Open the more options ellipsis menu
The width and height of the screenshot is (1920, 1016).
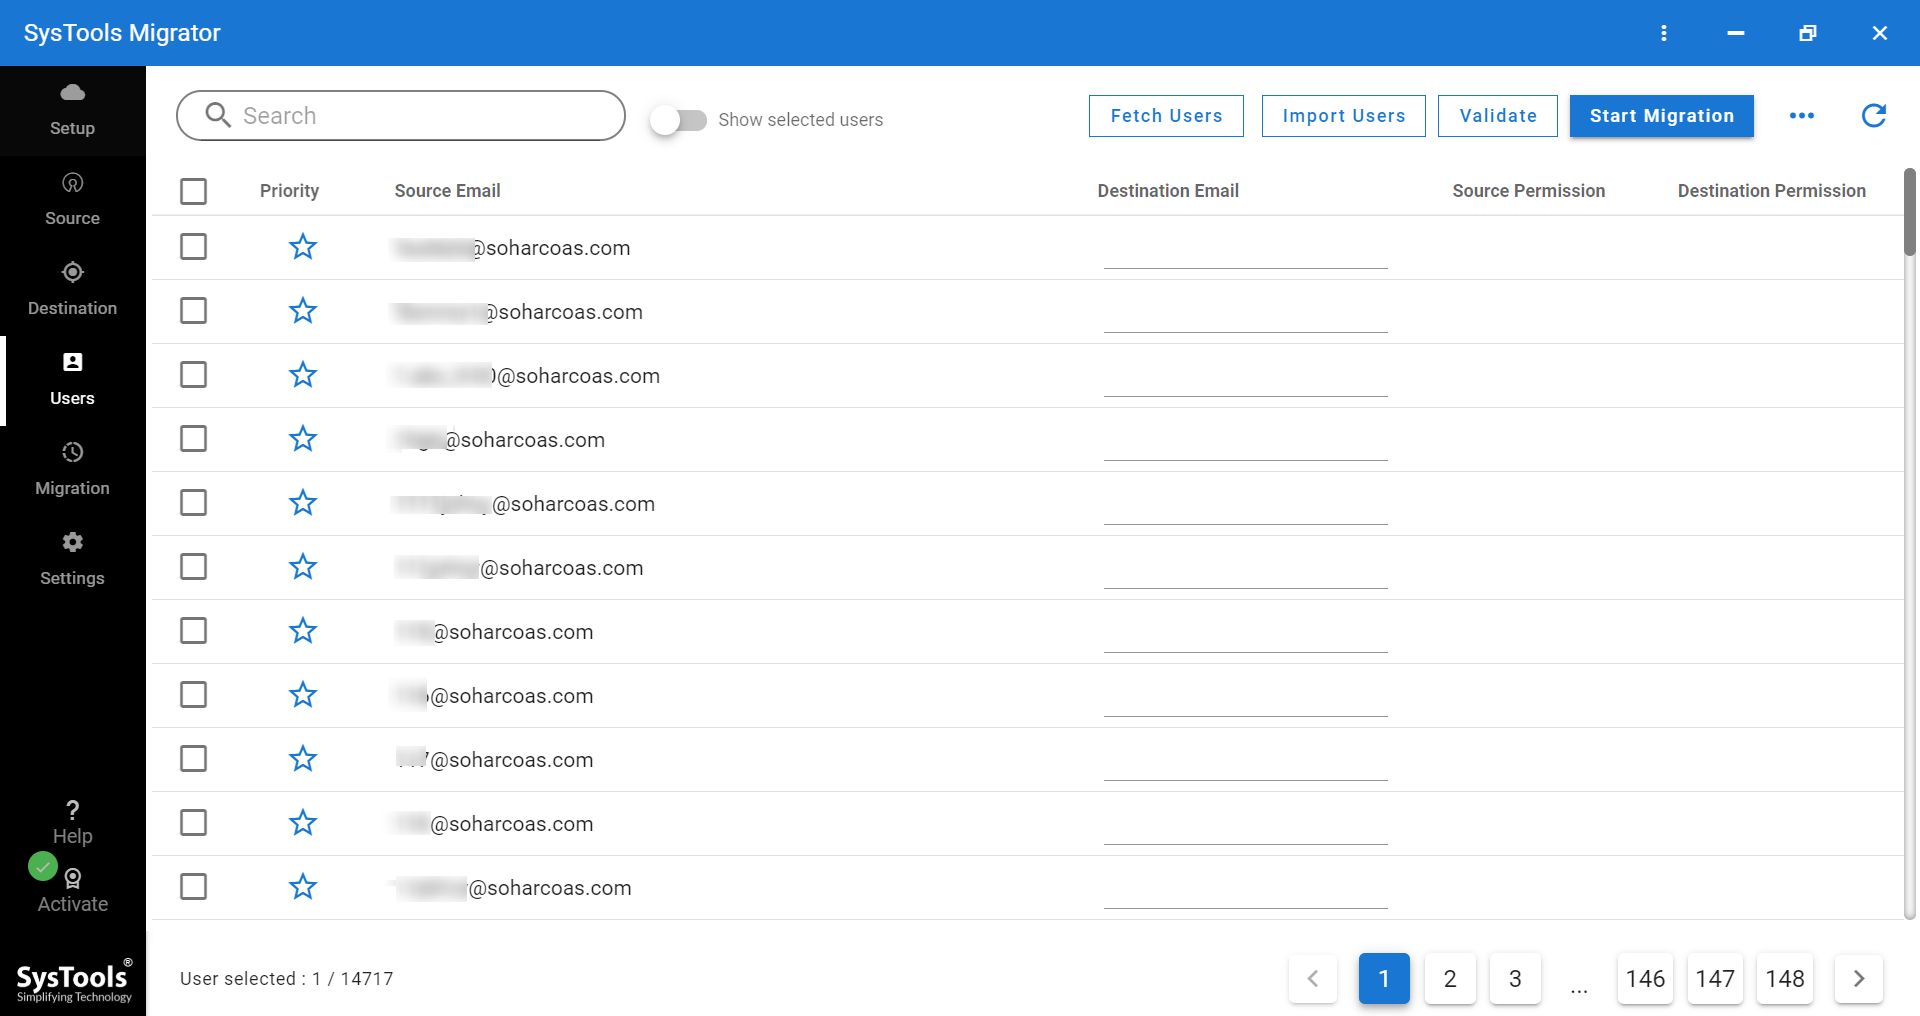[1802, 115]
